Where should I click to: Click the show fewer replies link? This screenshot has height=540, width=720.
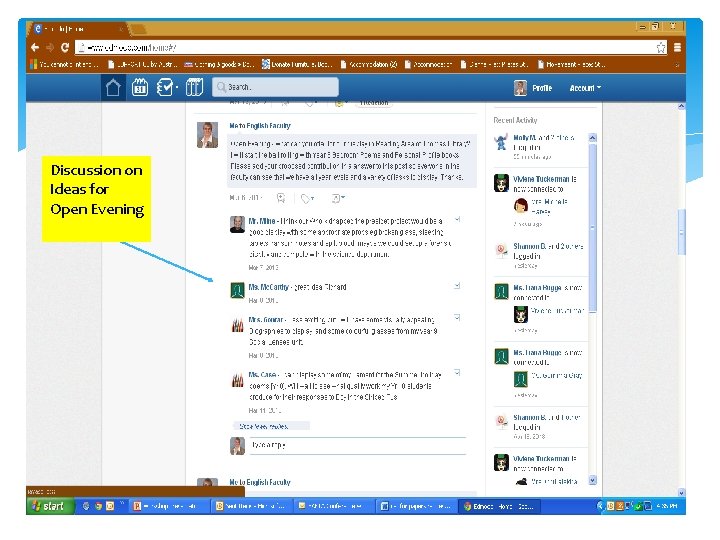(x=264, y=427)
